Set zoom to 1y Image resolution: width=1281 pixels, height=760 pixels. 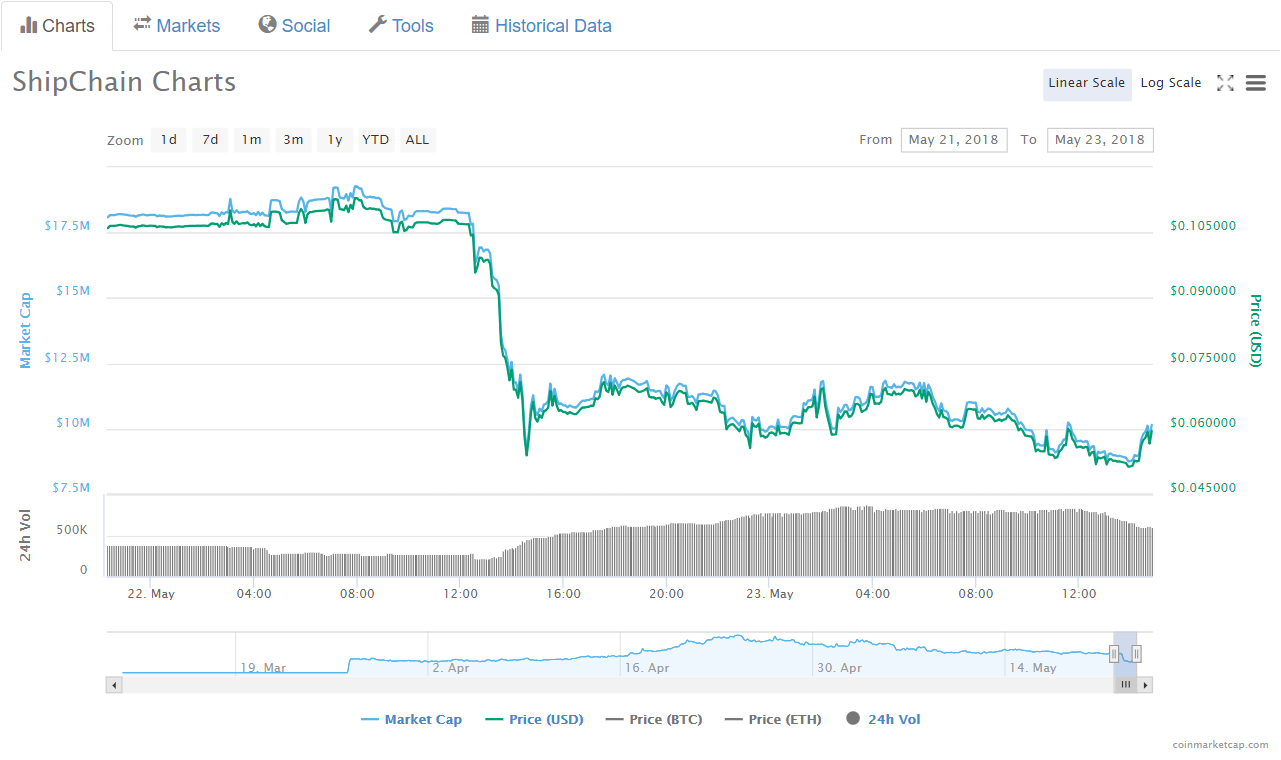(335, 140)
